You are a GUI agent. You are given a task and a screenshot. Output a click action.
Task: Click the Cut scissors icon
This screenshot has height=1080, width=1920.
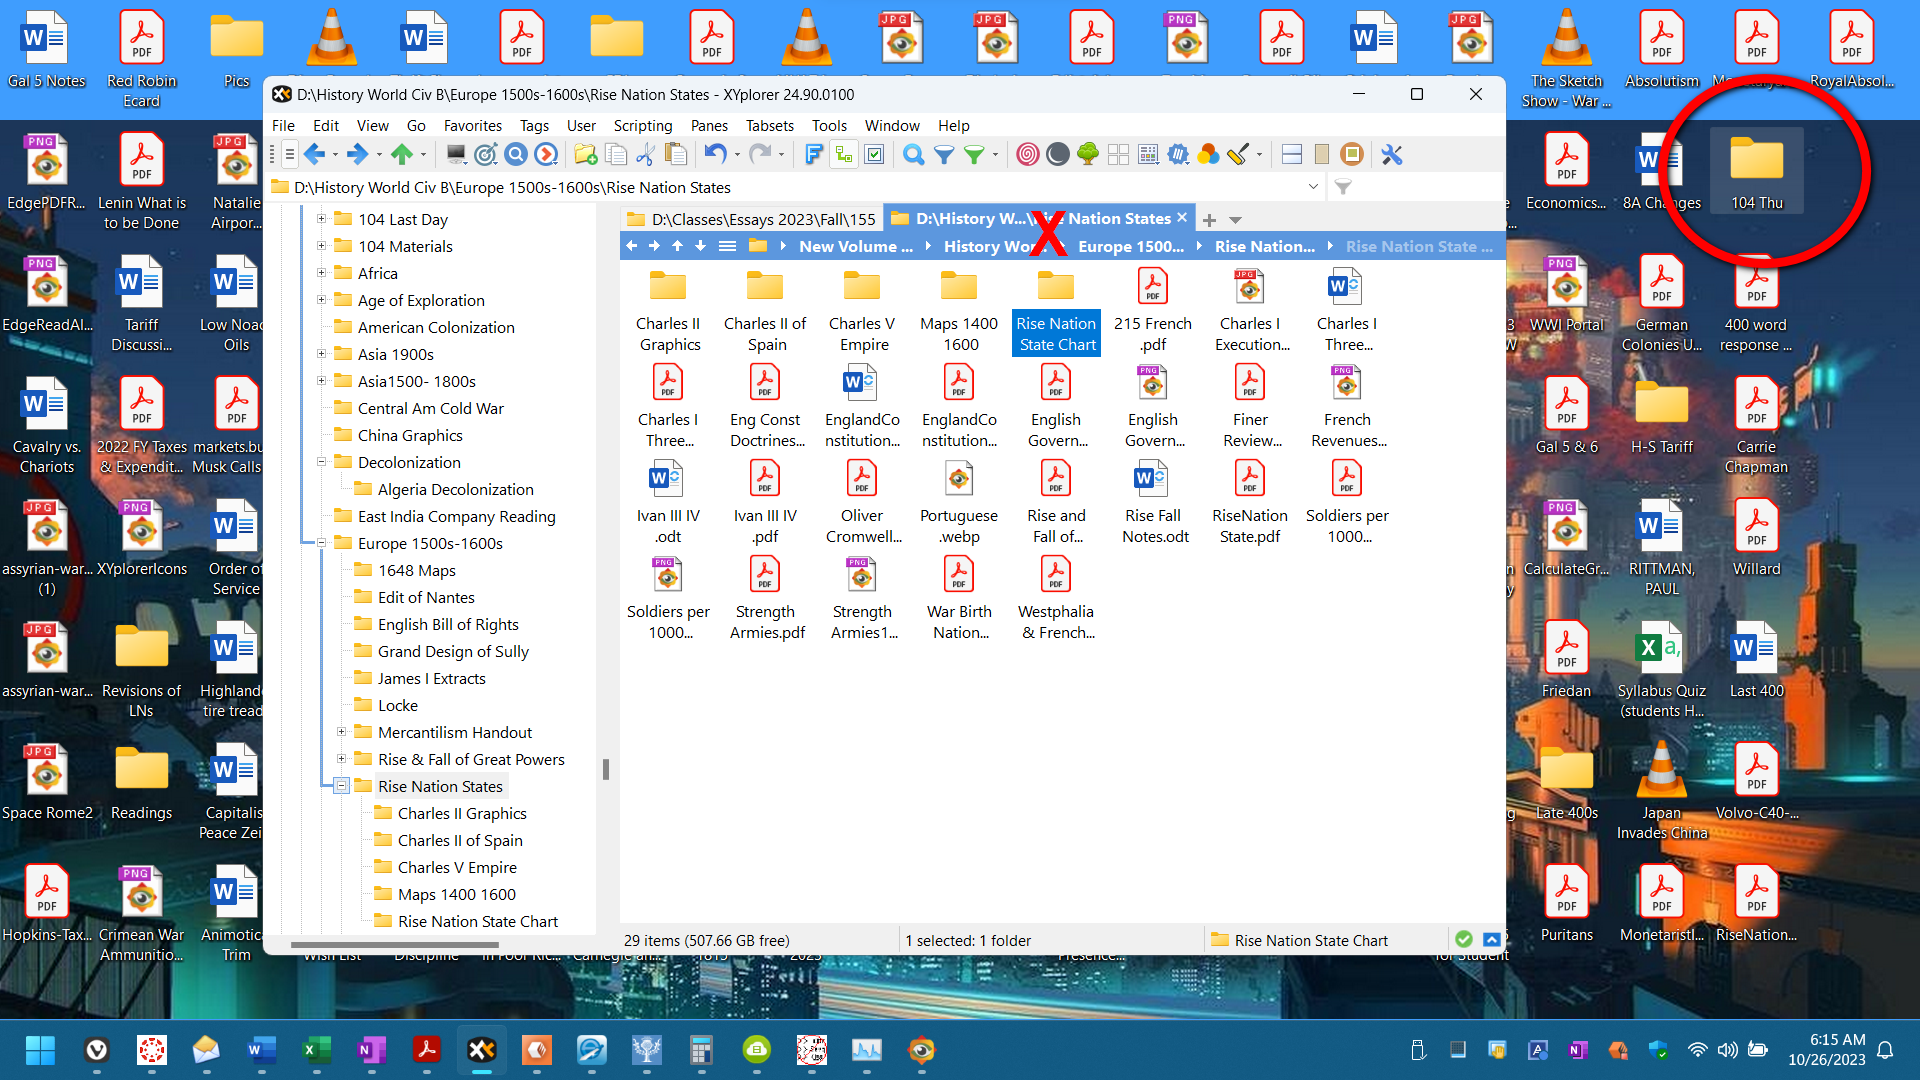click(x=645, y=154)
